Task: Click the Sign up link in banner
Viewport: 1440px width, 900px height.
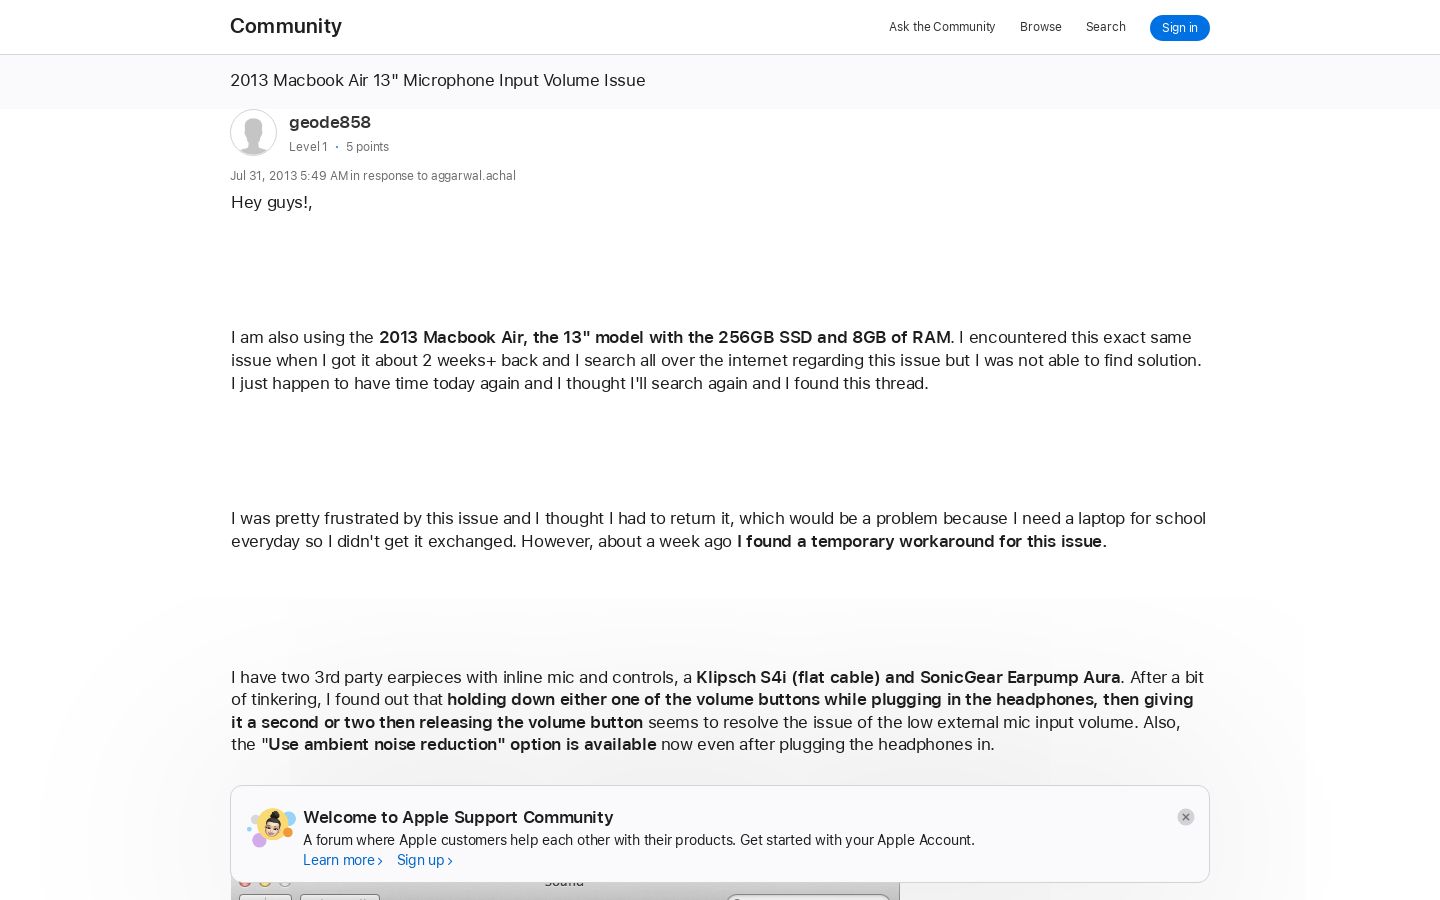Action: [420, 860]
